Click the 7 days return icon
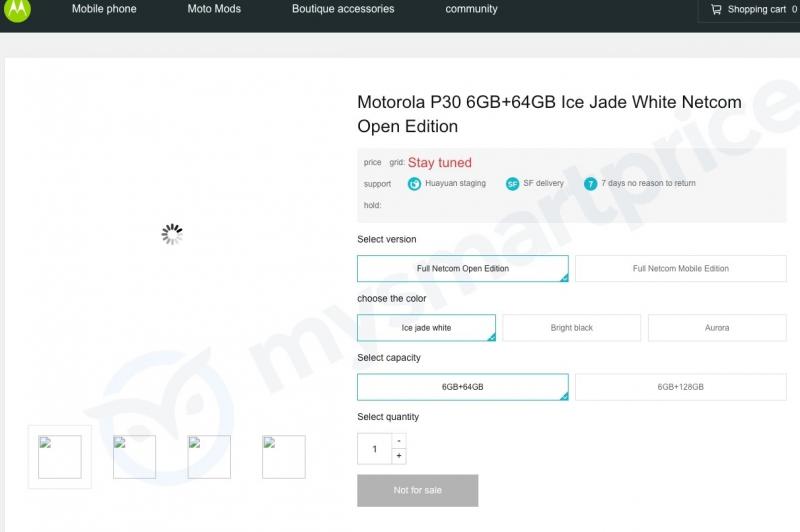Screen dimensions: 800x532 [590, 184]
